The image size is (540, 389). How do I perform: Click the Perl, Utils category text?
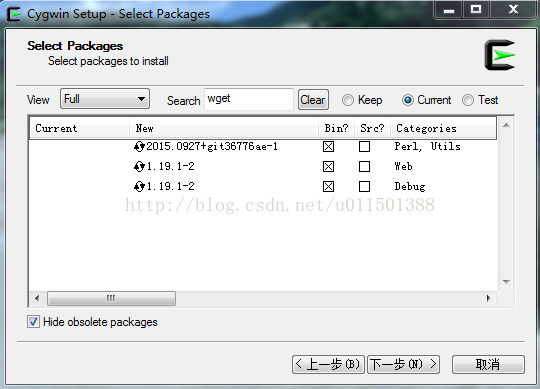tap(427, 147)
